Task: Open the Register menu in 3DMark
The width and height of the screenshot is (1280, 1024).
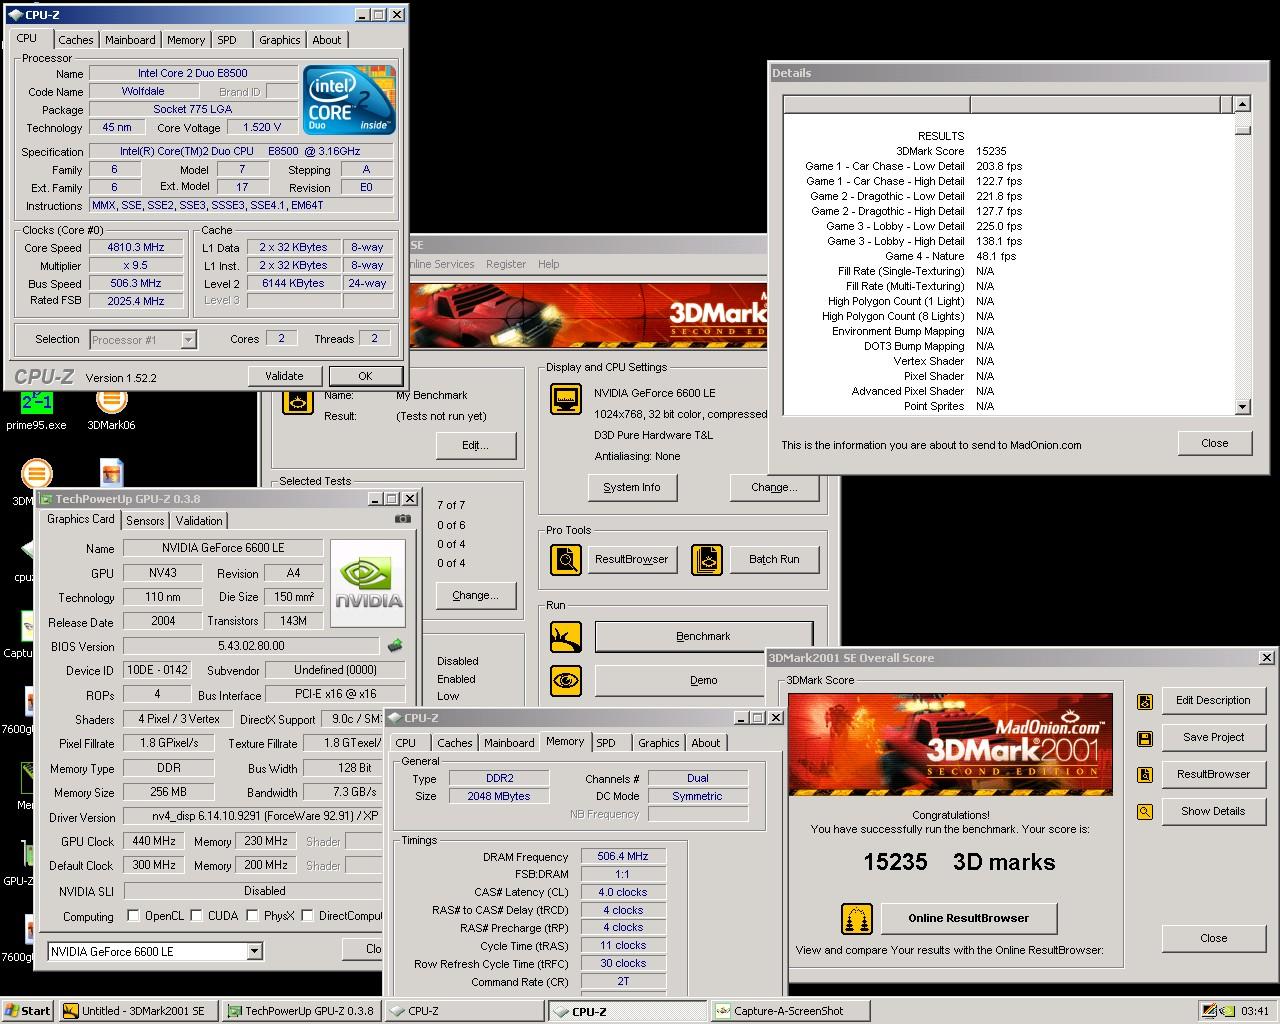Action: pos(505,264)
